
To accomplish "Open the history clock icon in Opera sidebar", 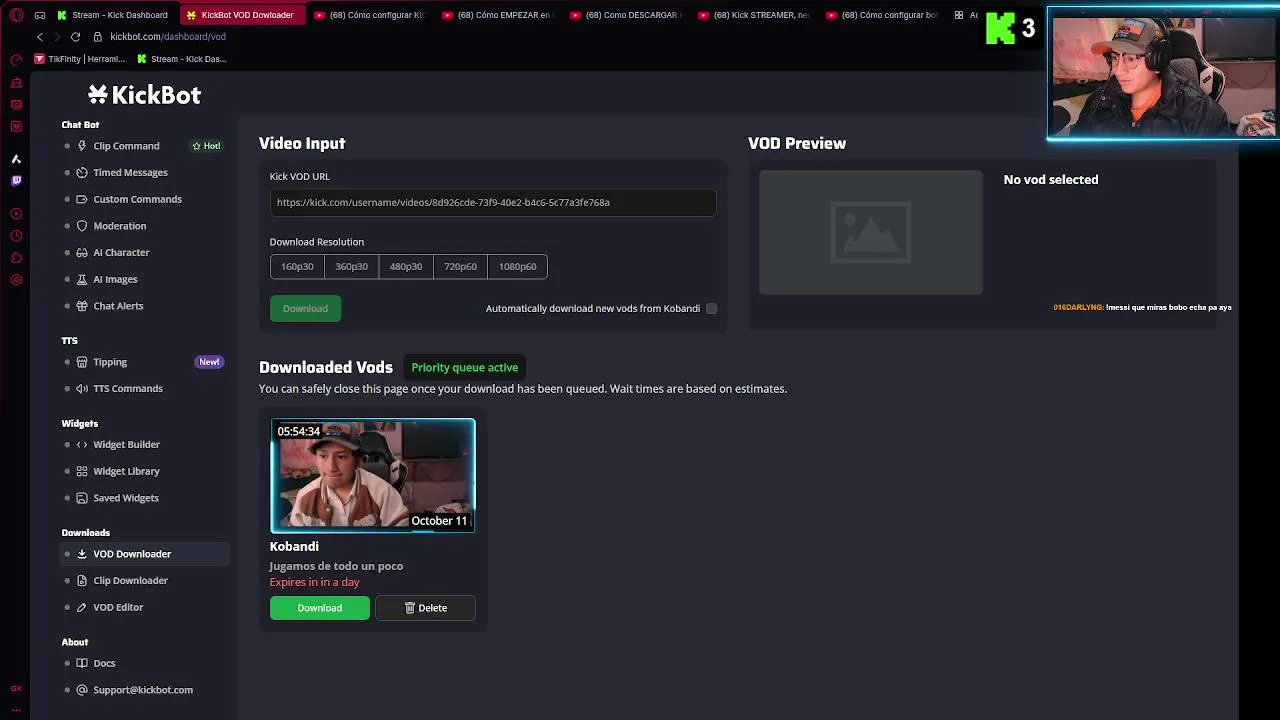I will click(16, 236).
